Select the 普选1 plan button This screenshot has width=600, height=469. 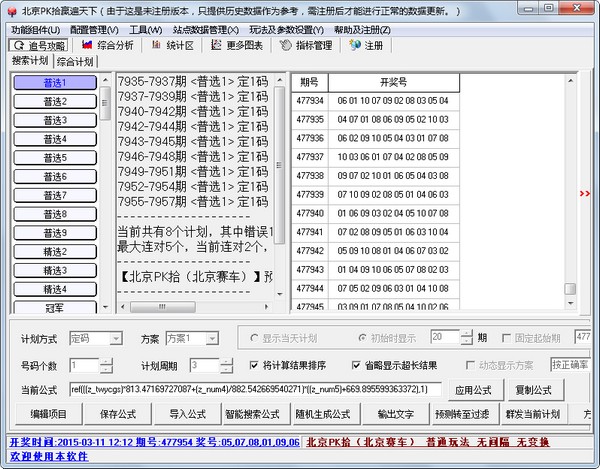(55, 83)
